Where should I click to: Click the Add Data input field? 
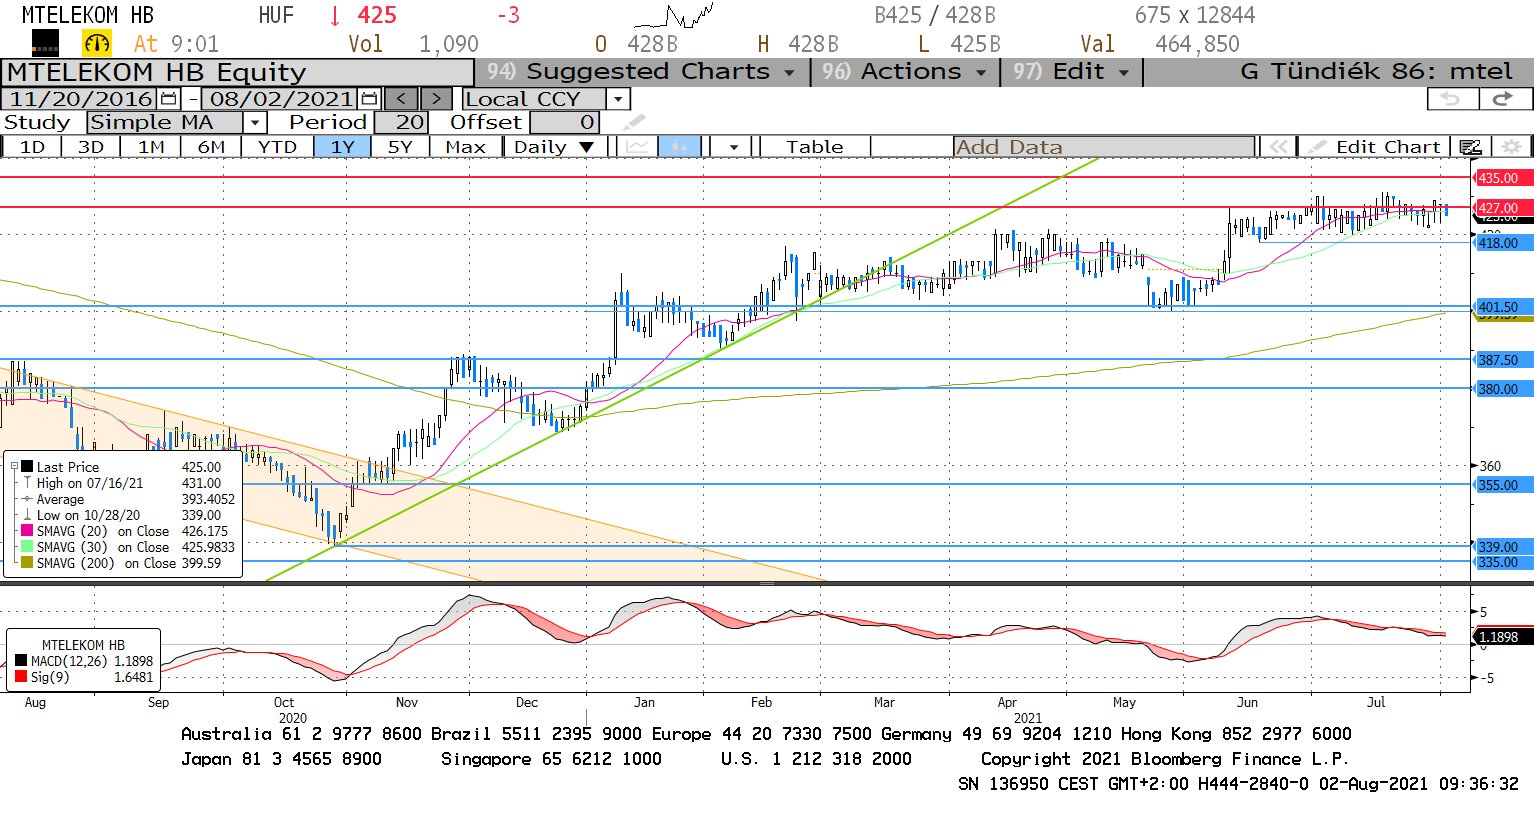1104,146
